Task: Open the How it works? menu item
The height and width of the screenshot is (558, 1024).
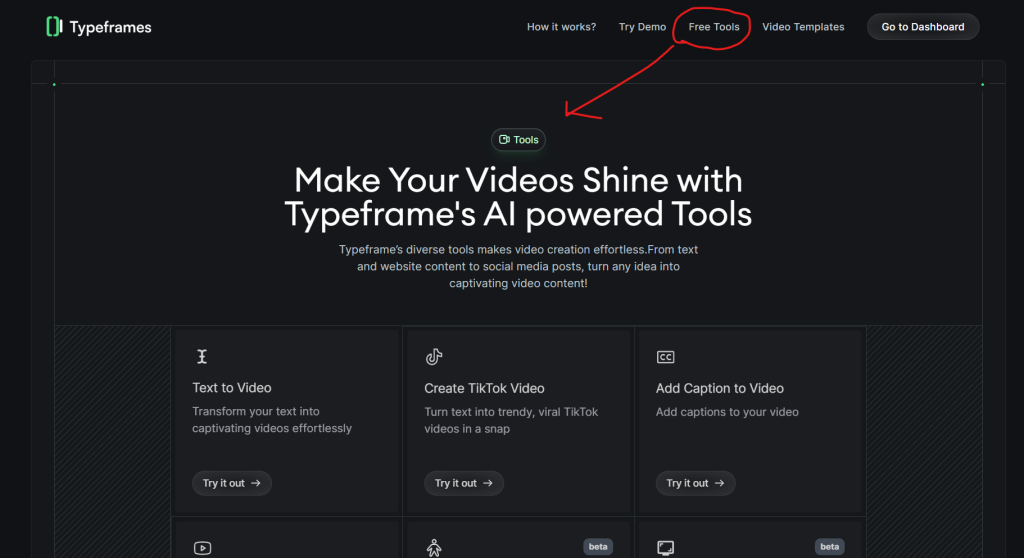Action: pyautogui.click(x=561, y=27)
